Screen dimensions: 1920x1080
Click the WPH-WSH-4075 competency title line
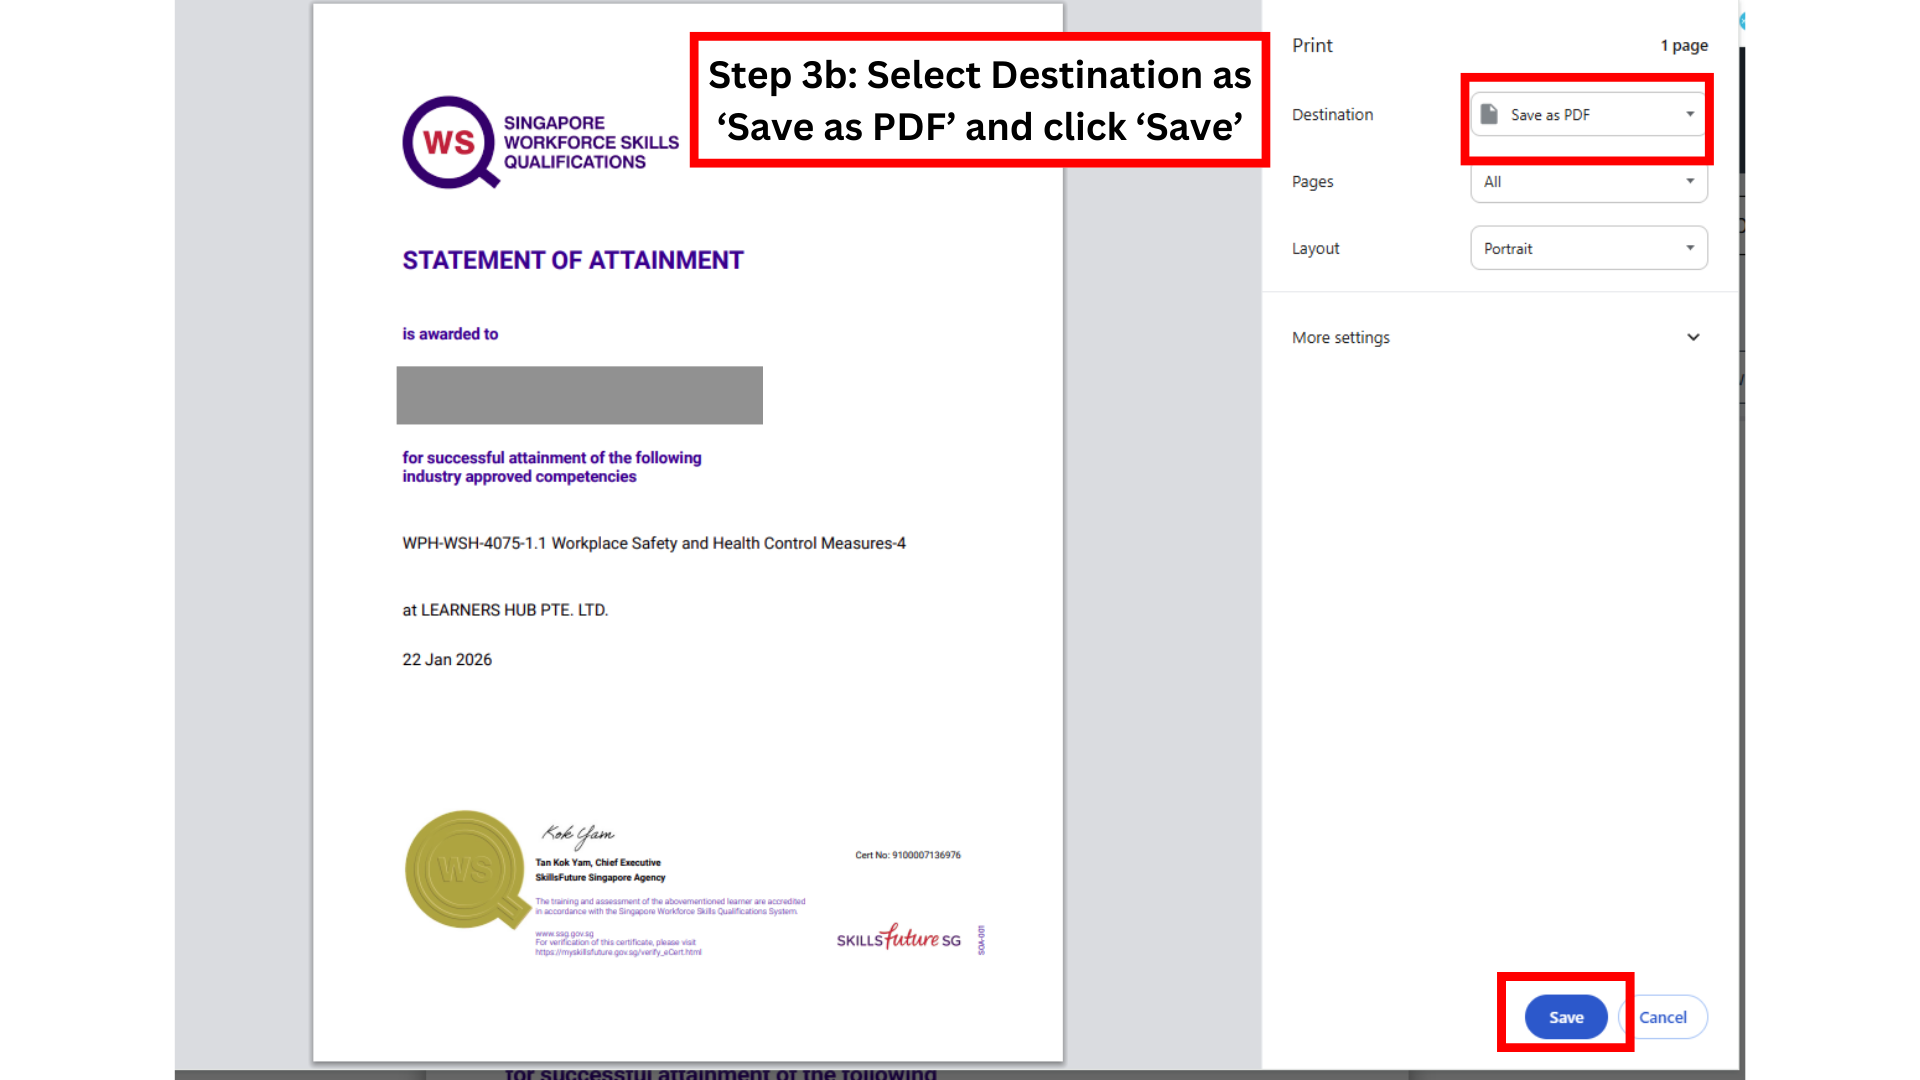coord(653,543)
